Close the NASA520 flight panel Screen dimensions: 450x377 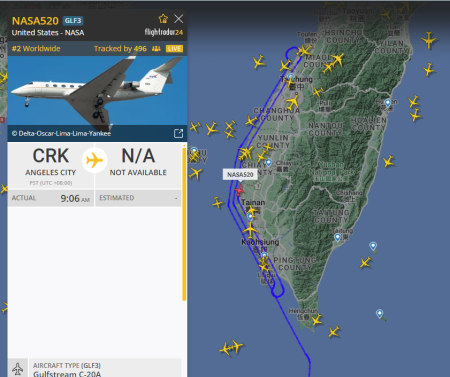179,19
